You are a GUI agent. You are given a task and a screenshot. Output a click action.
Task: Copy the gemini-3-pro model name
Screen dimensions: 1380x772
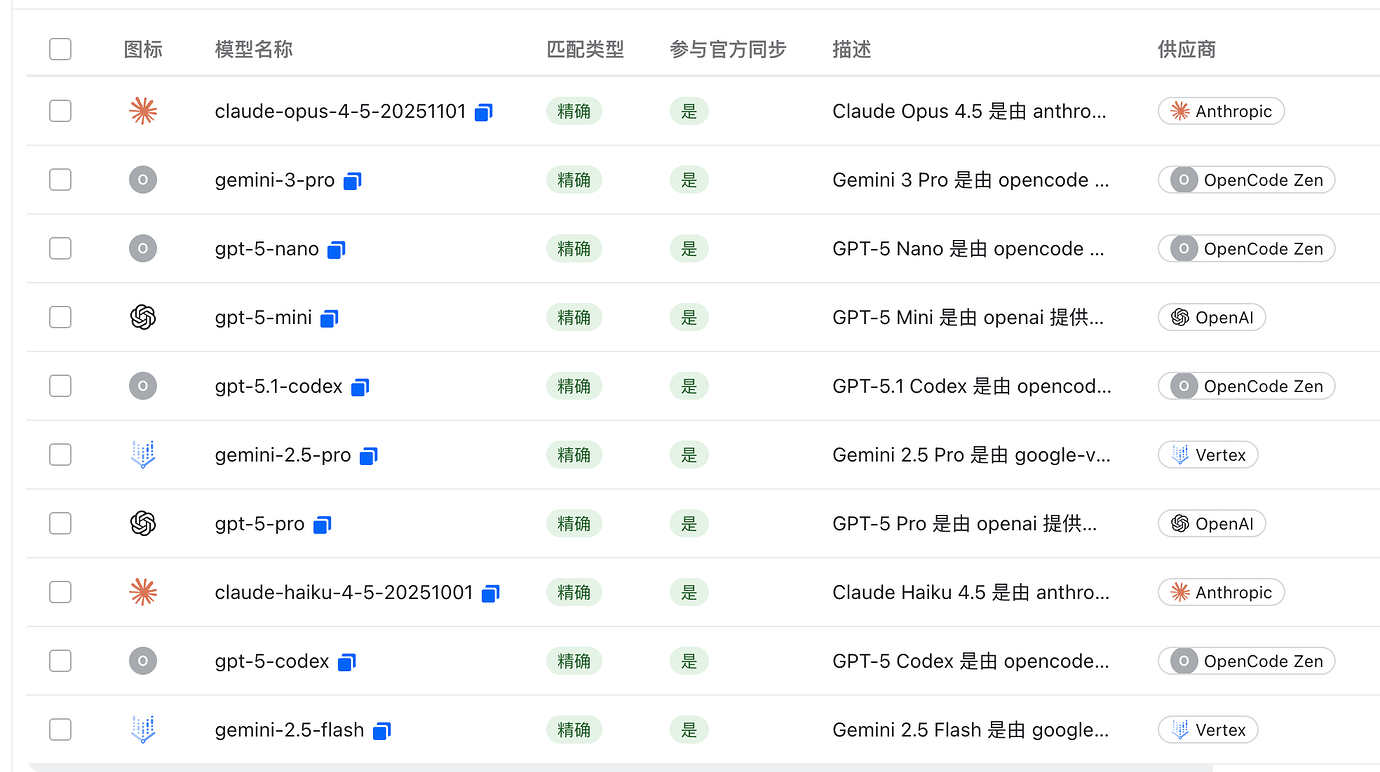coord(352,181)
